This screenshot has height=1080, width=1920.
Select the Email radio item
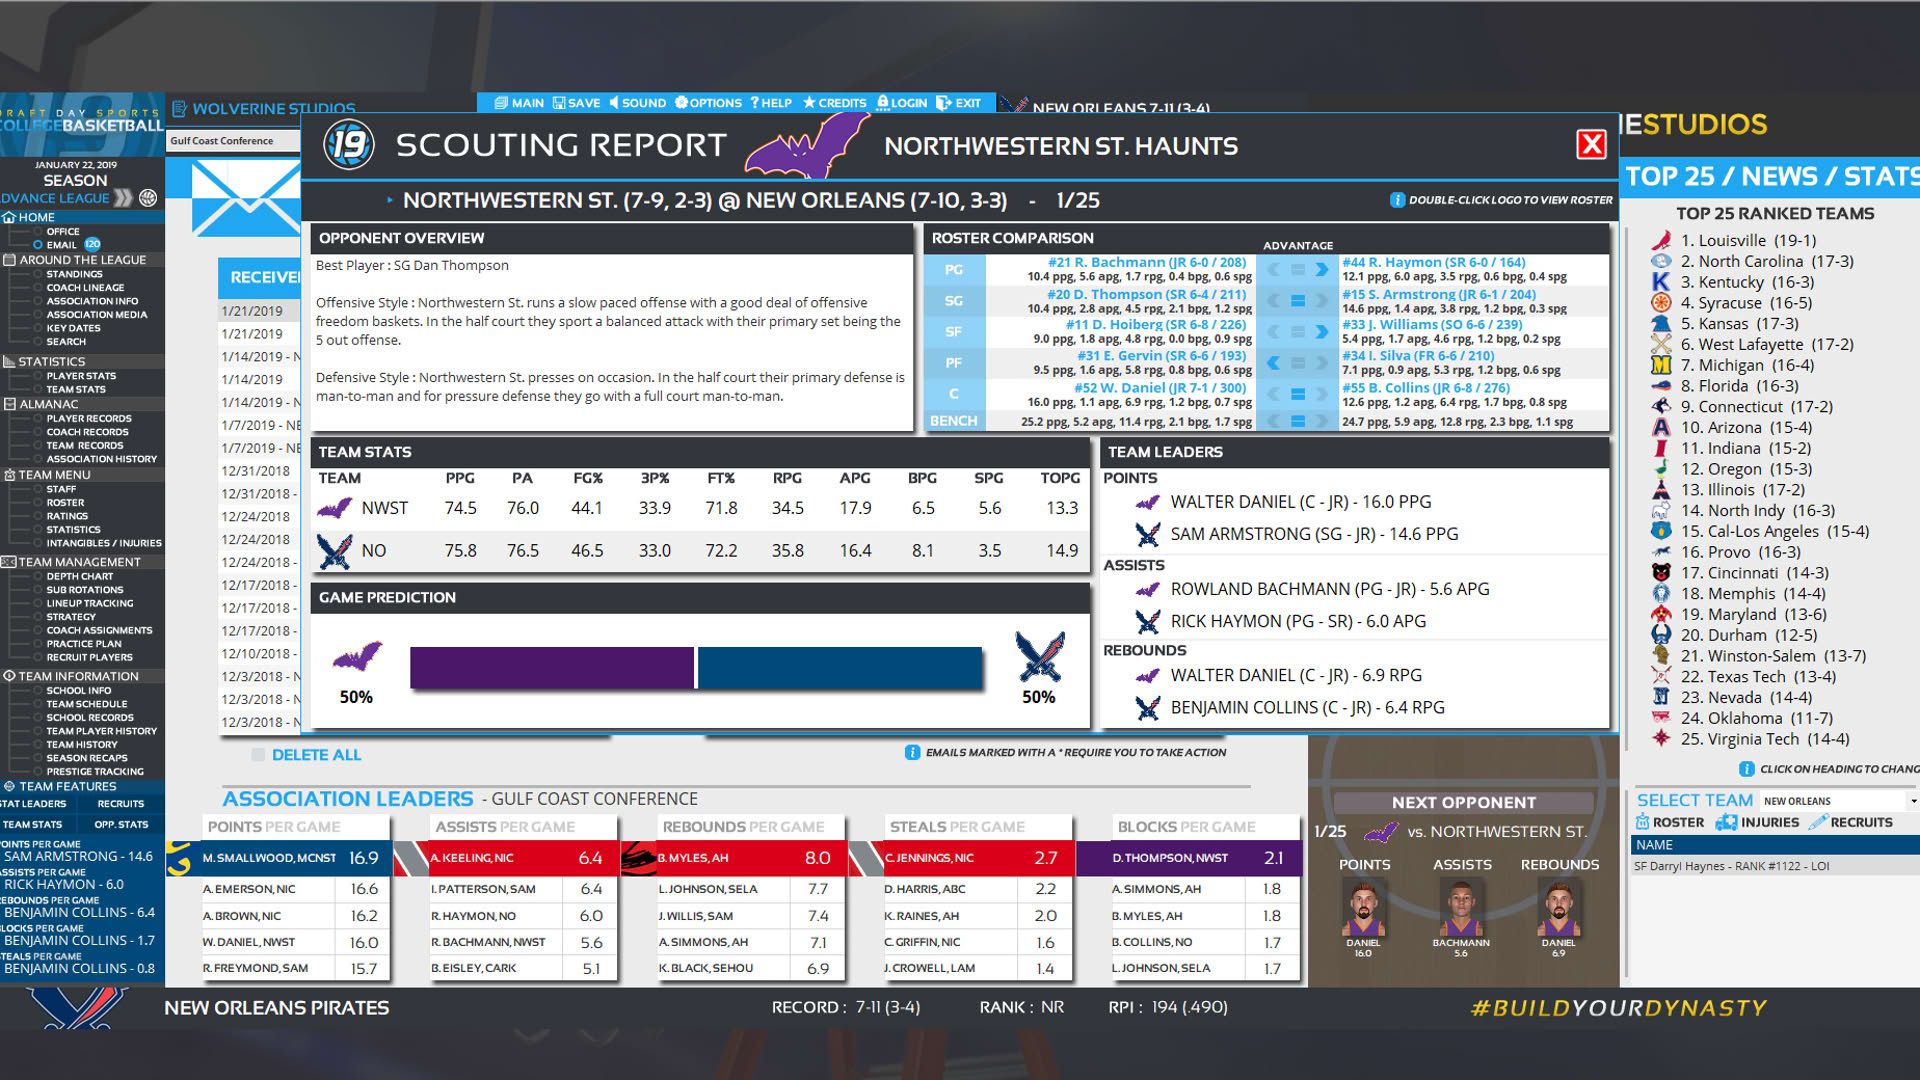[x=38, y=245]
